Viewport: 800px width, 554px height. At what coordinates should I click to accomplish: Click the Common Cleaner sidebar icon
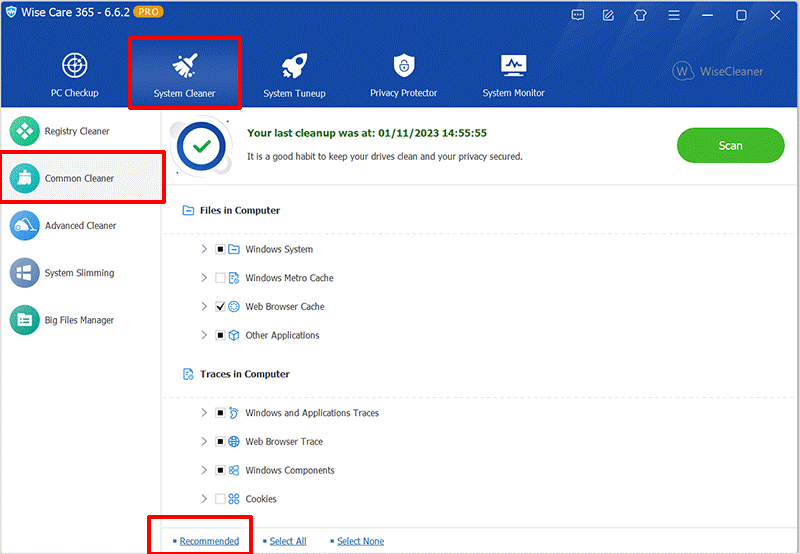point(24,178)
